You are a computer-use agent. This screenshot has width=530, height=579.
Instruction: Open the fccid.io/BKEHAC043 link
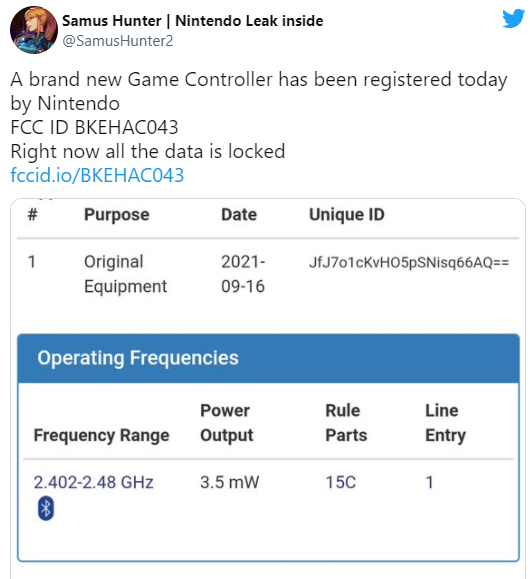click(97, 175)
